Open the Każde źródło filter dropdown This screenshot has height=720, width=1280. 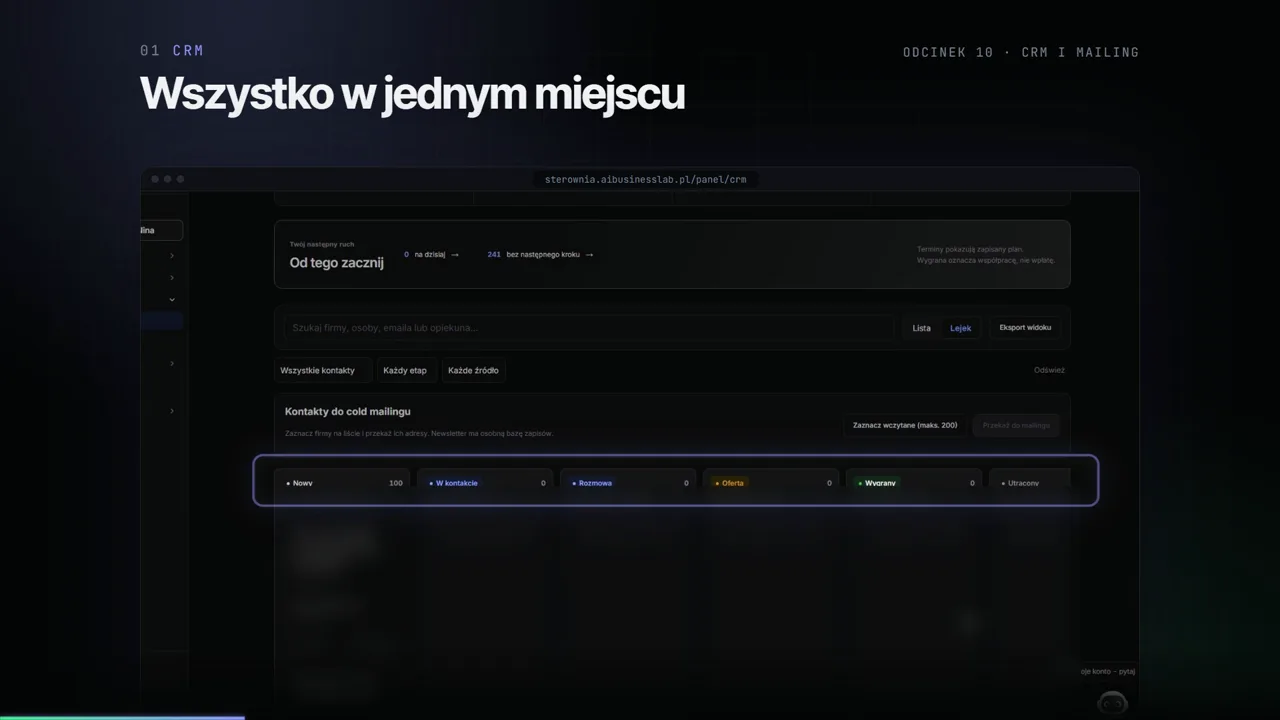473,370
